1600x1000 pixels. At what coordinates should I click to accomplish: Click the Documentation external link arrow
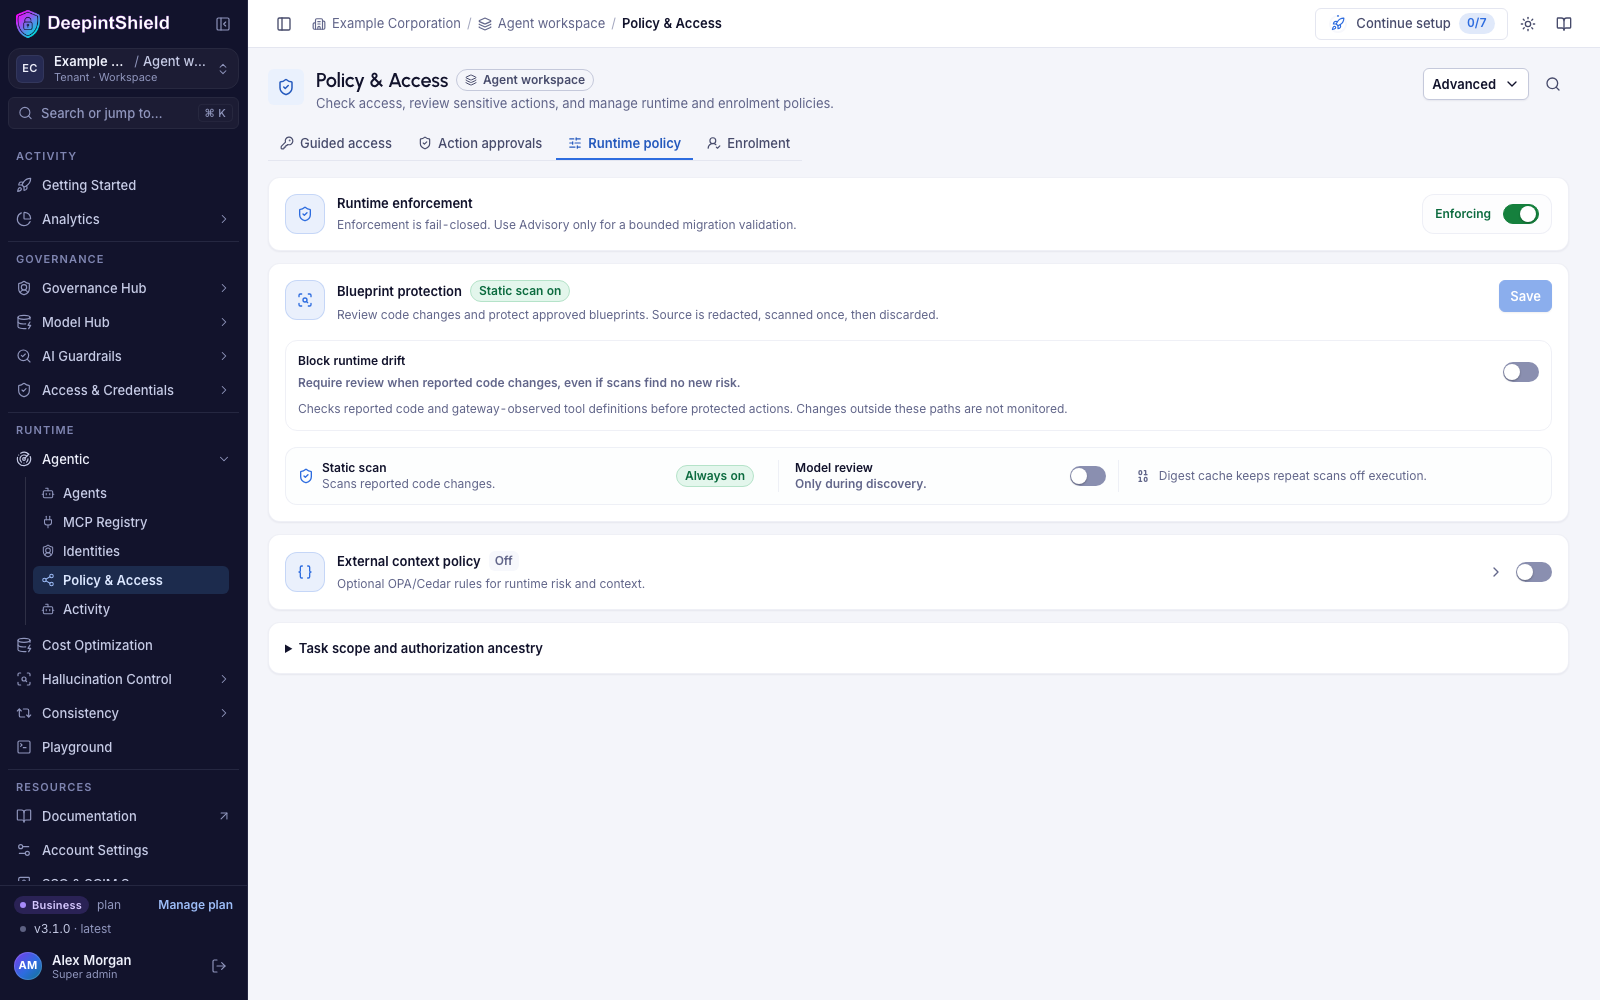224,816
